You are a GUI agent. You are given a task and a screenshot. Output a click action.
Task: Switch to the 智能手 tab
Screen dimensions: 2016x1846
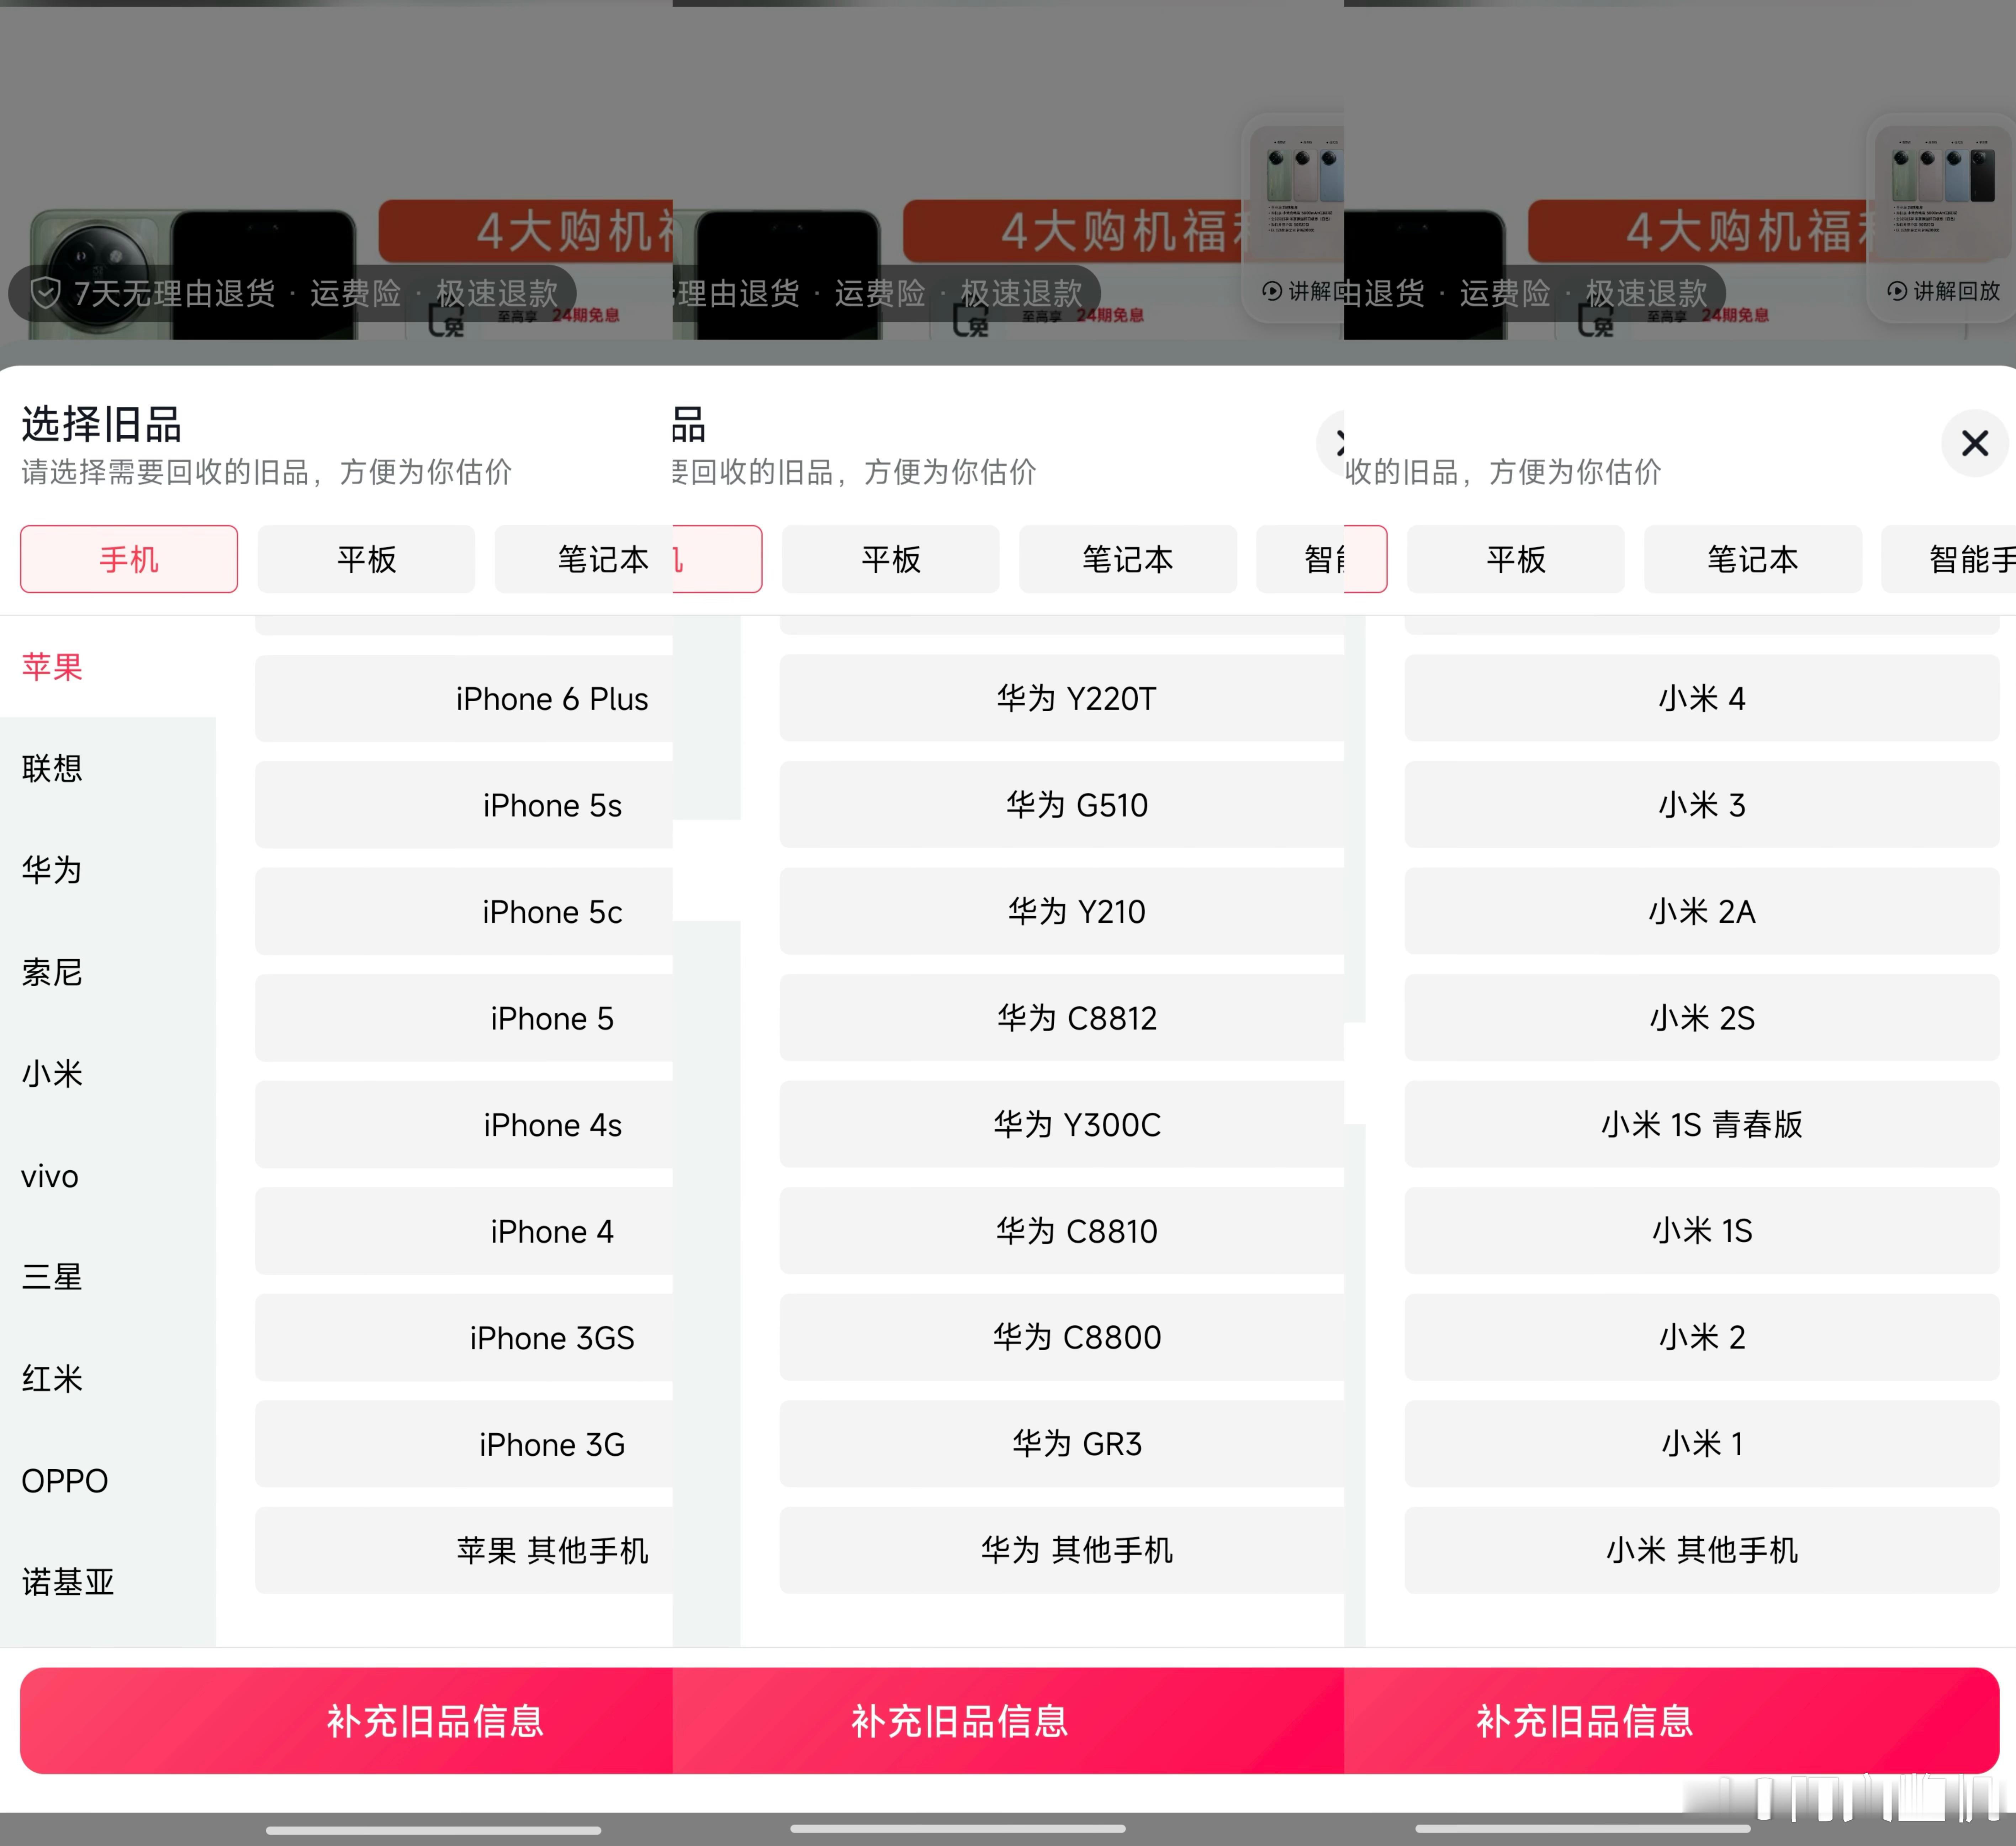point(1950,559)
